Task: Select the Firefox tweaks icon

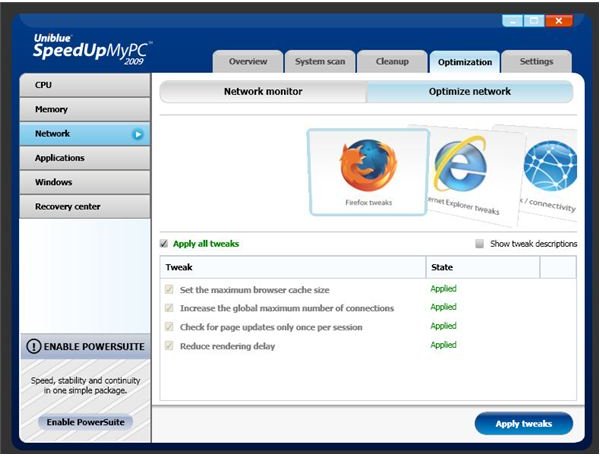Action: click(368, 165)
